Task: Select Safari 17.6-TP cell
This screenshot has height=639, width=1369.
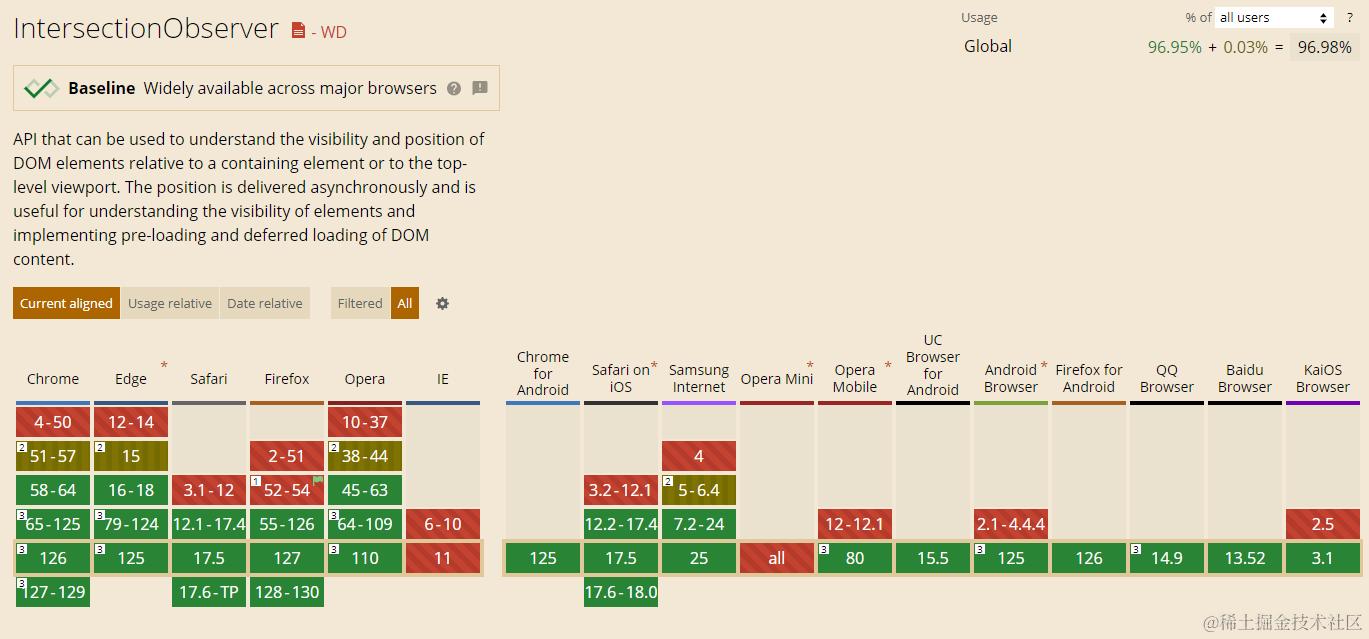Action: click(x=209, y=592)
